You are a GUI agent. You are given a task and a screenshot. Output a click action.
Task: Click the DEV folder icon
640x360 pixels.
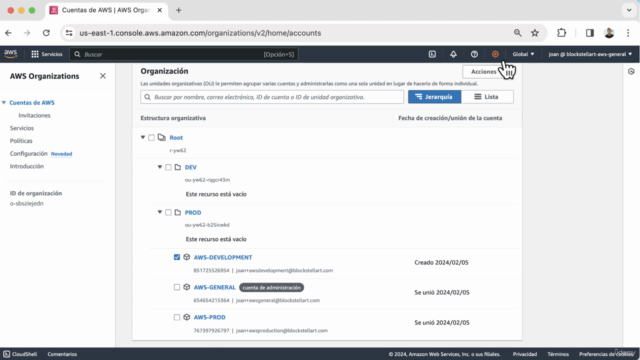tap(178, 167)
